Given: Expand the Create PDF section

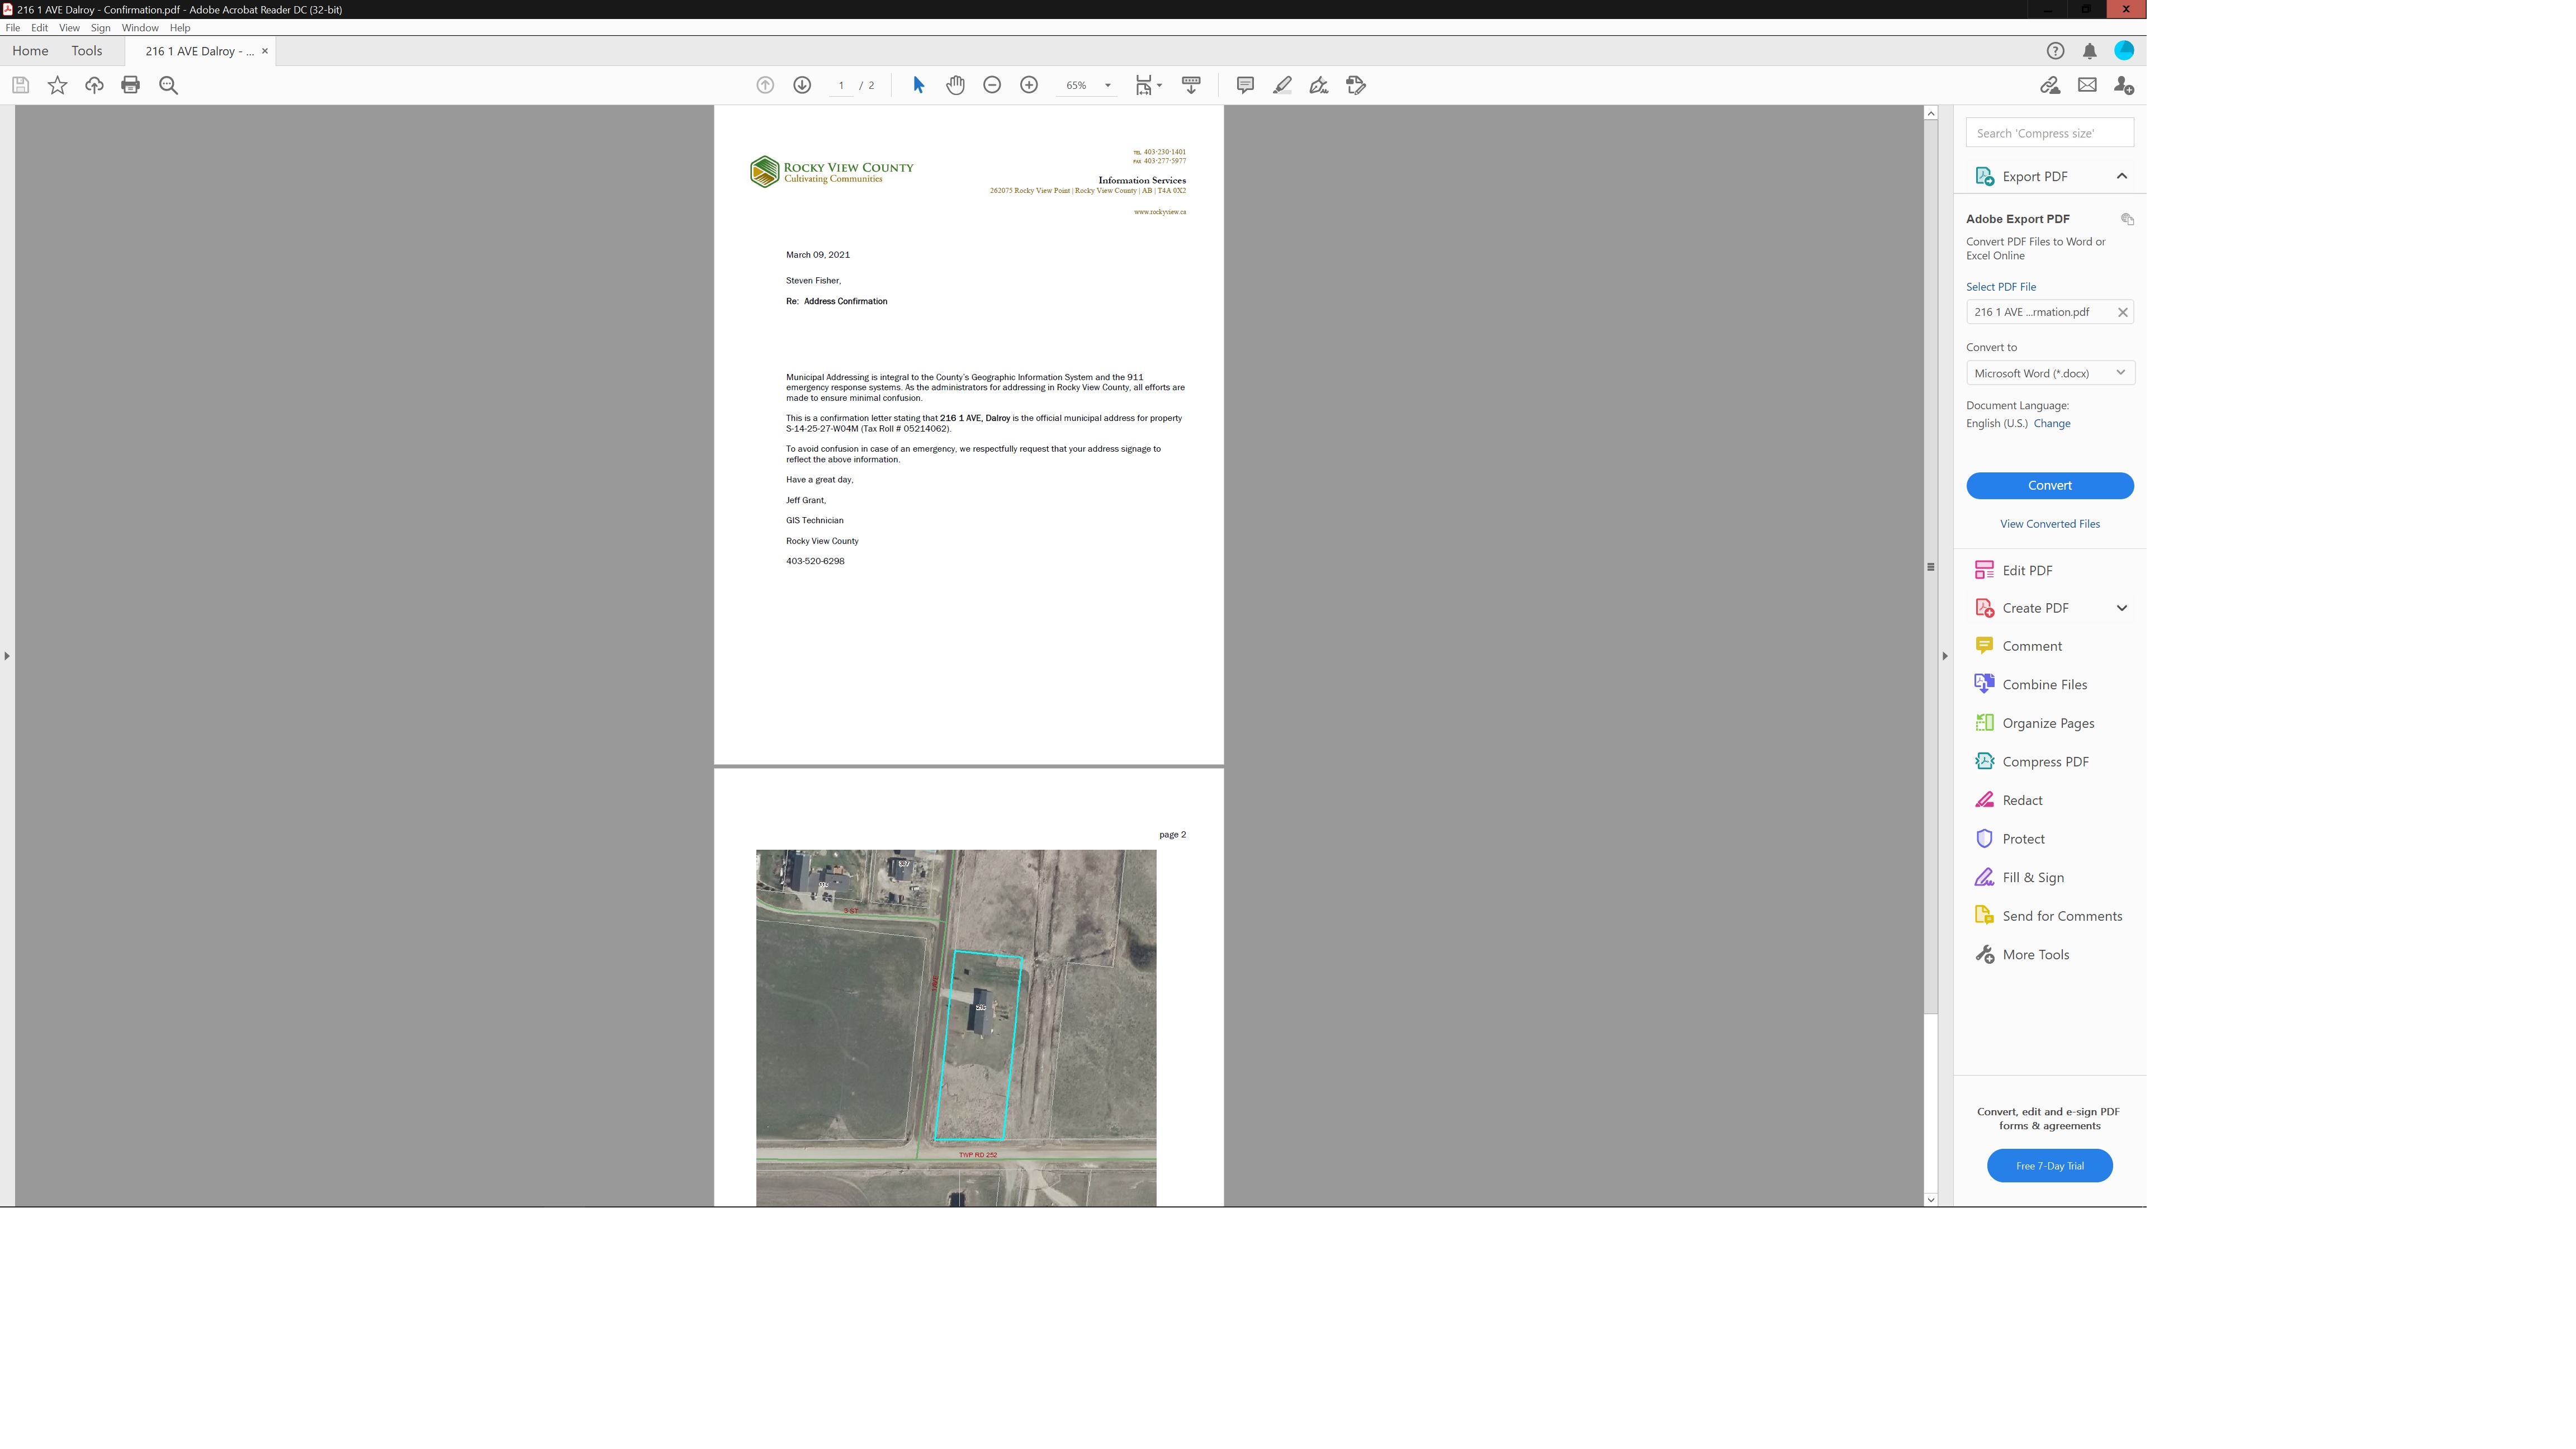Looking at the screenshot, I should pos(2121,608).
